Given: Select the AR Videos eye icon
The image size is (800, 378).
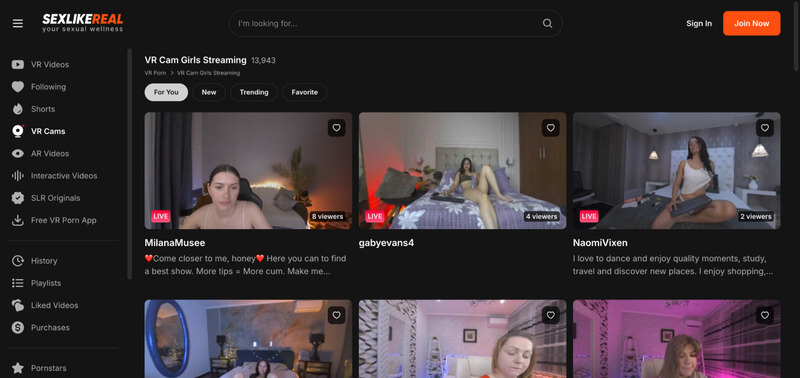Looking at the screenshot, I should click(x=18, y=154).
